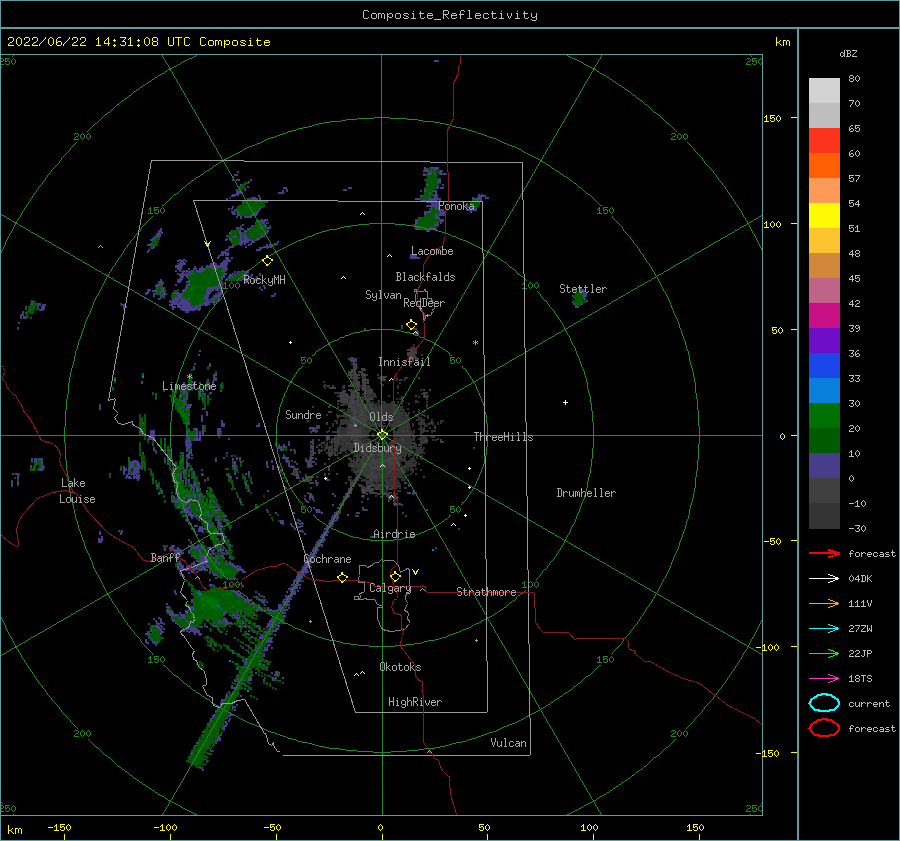900x841 pixels.
Task: Click the green 22JP arrow legend icon
Action: pyautogui.click(x=824, y=653)
